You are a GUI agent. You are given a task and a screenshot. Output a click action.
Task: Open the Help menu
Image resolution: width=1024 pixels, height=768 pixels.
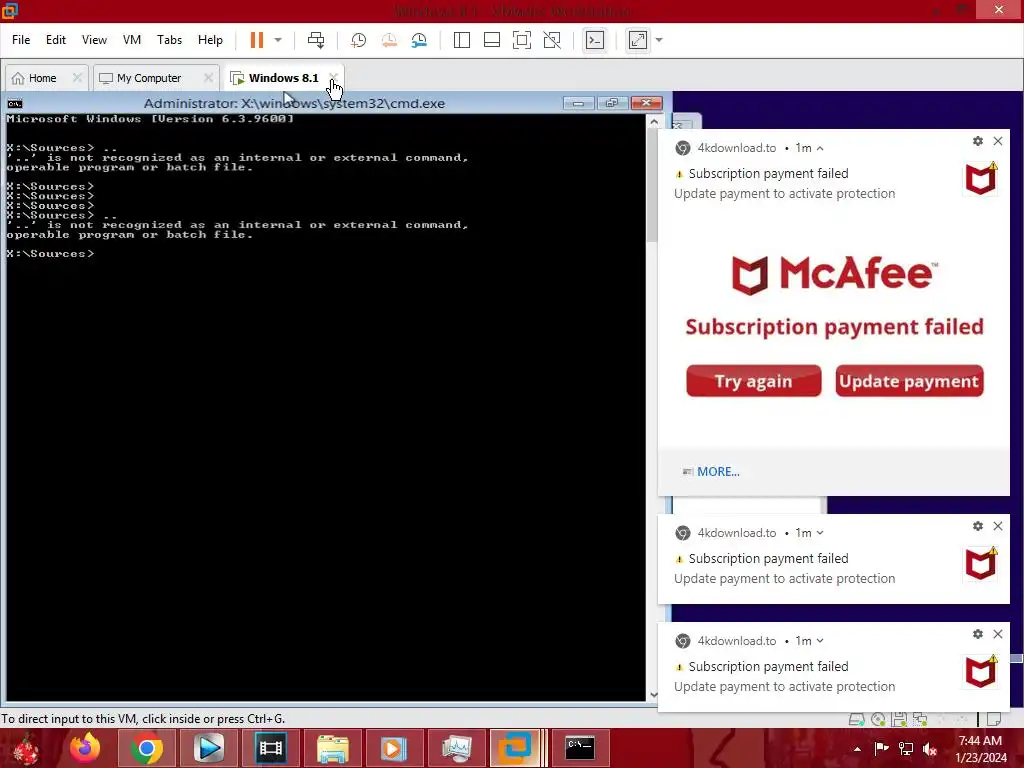coord(210,40)
